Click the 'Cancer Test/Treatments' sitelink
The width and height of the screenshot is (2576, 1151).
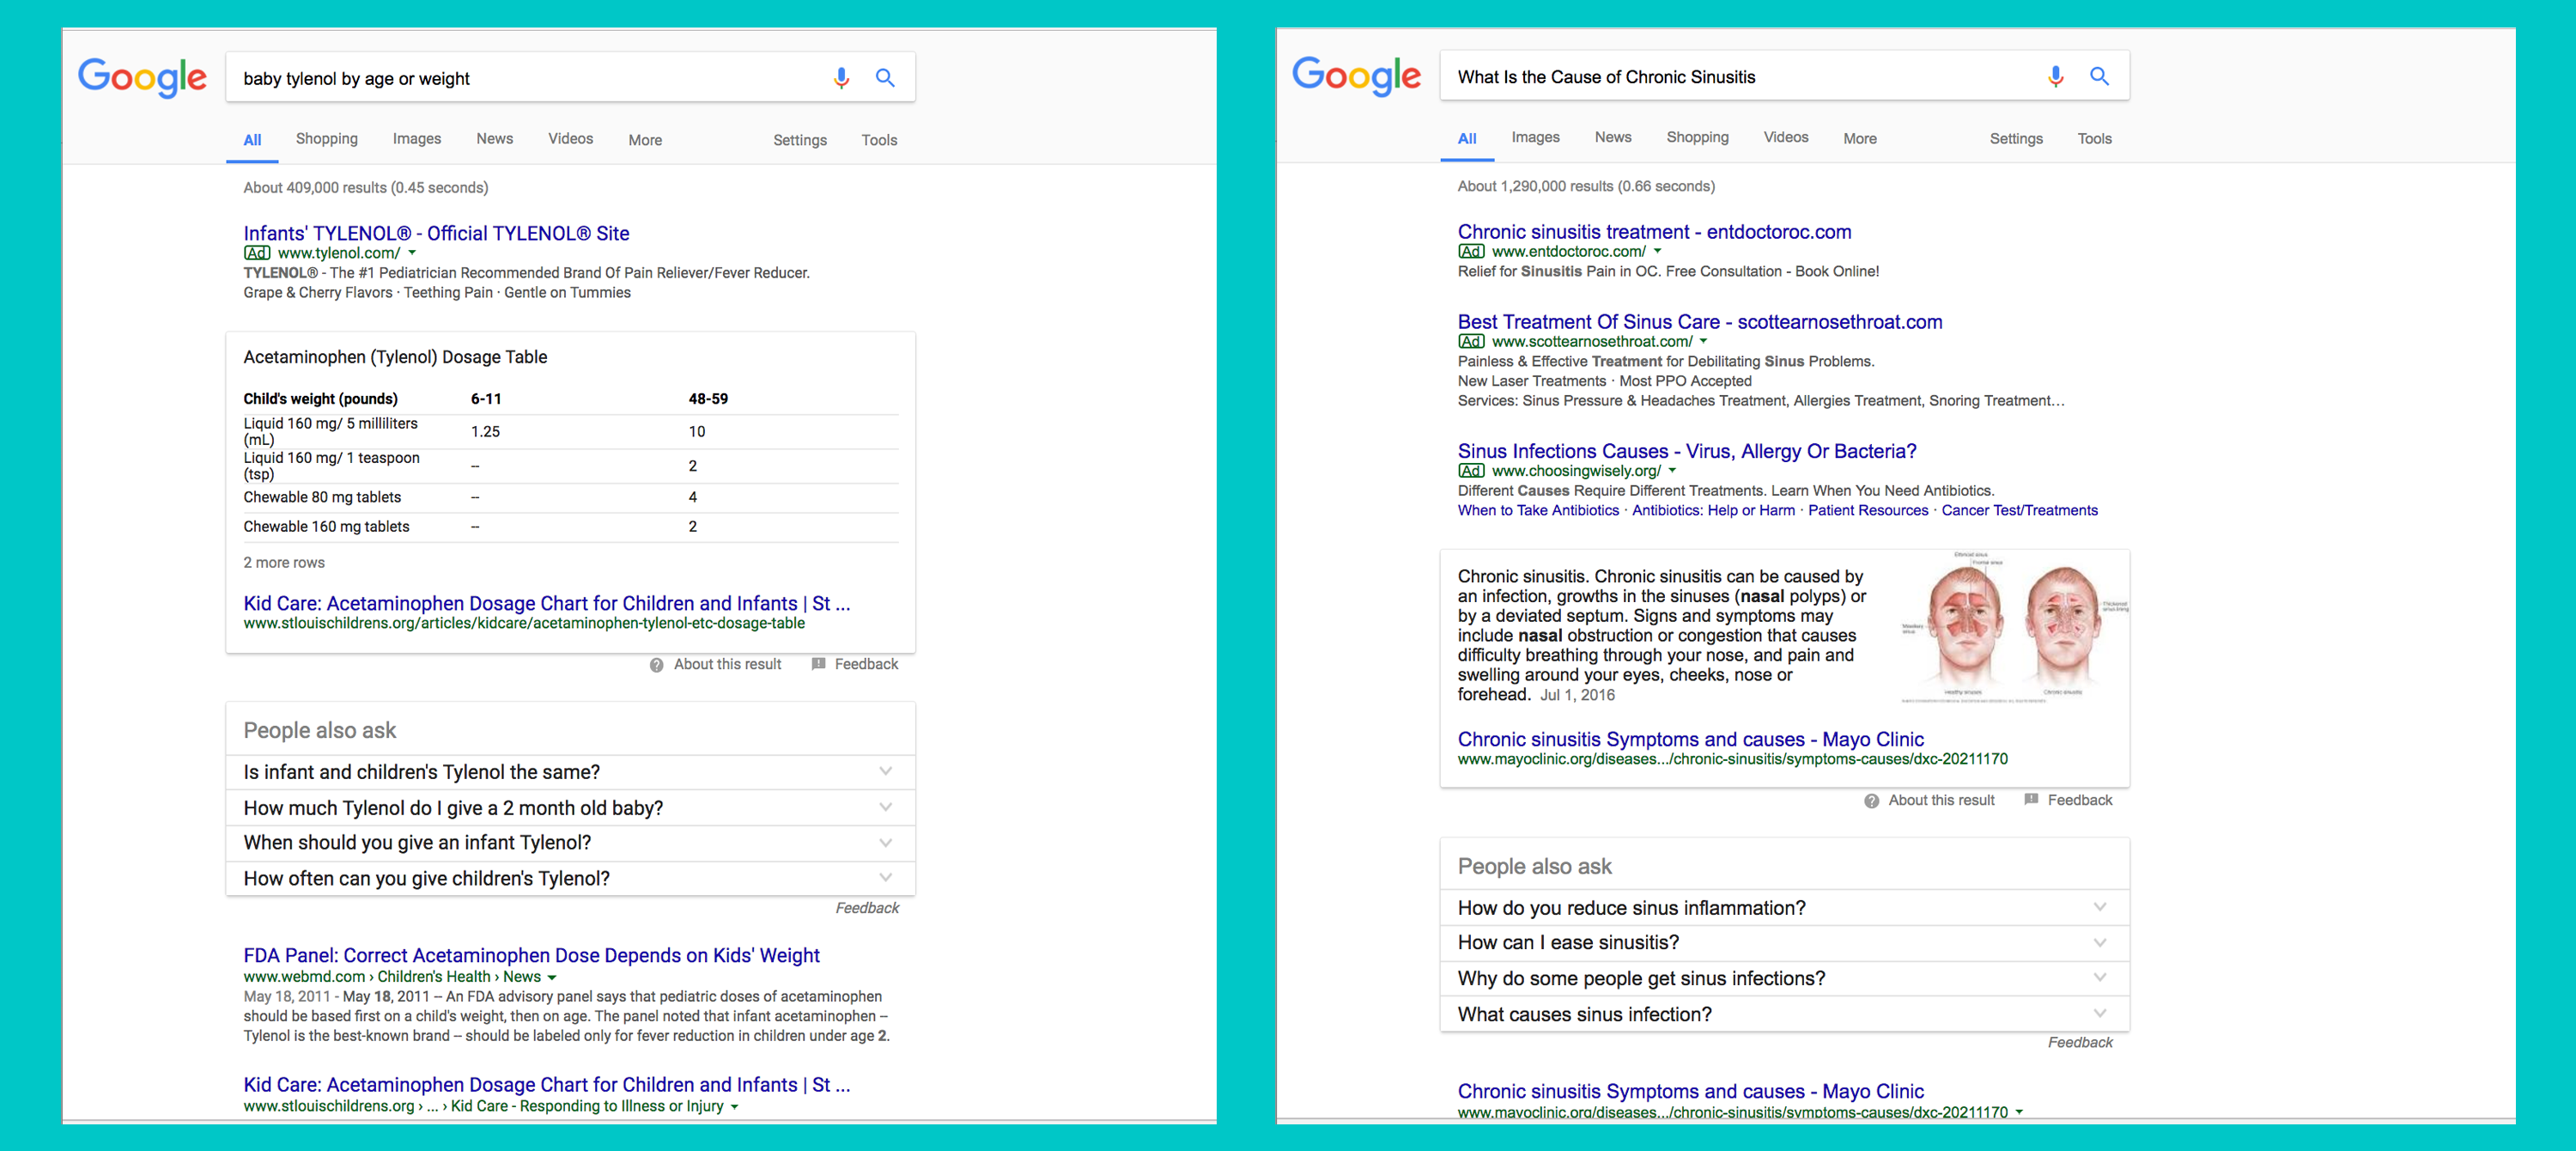click(2019, 510)
